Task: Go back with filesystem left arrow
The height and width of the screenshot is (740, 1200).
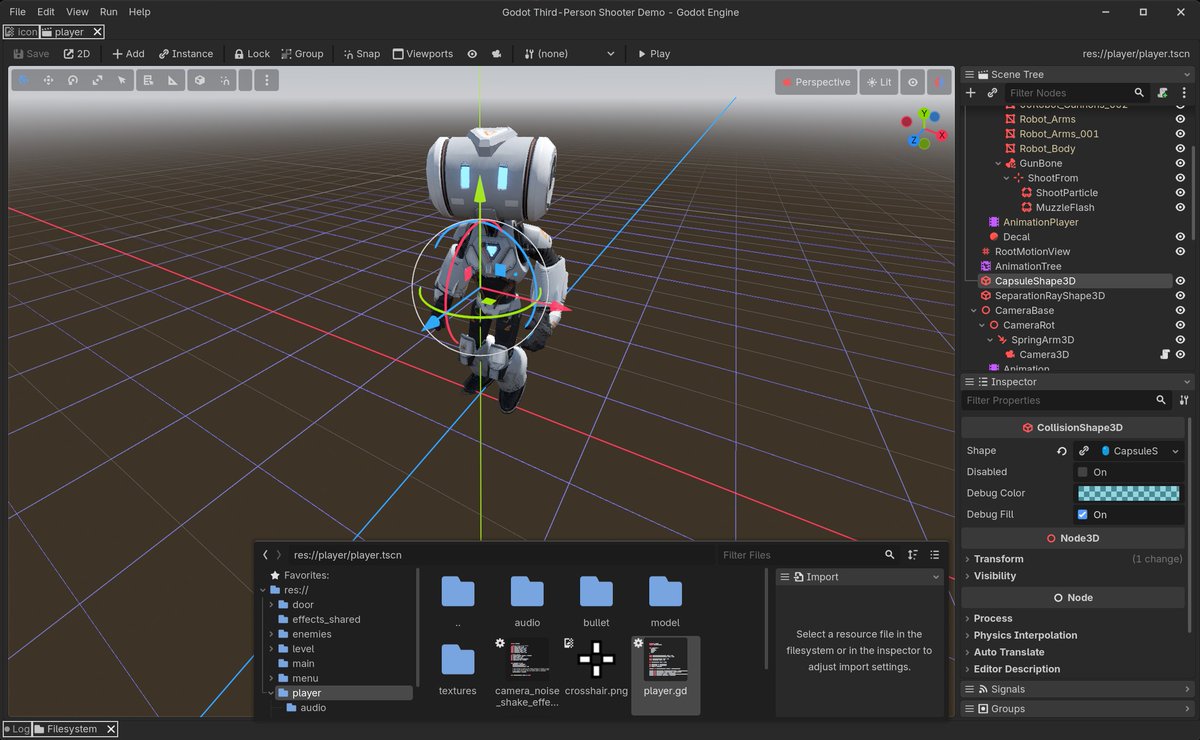Action: pos(265,555)
